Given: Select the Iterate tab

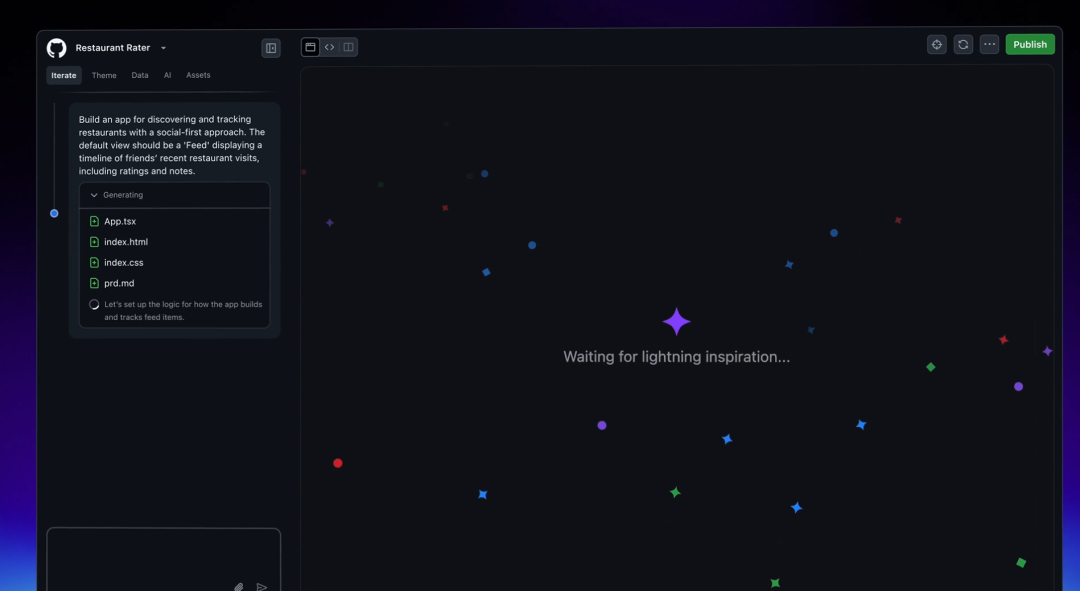Looking at the screenshot, I should [63, 75].
